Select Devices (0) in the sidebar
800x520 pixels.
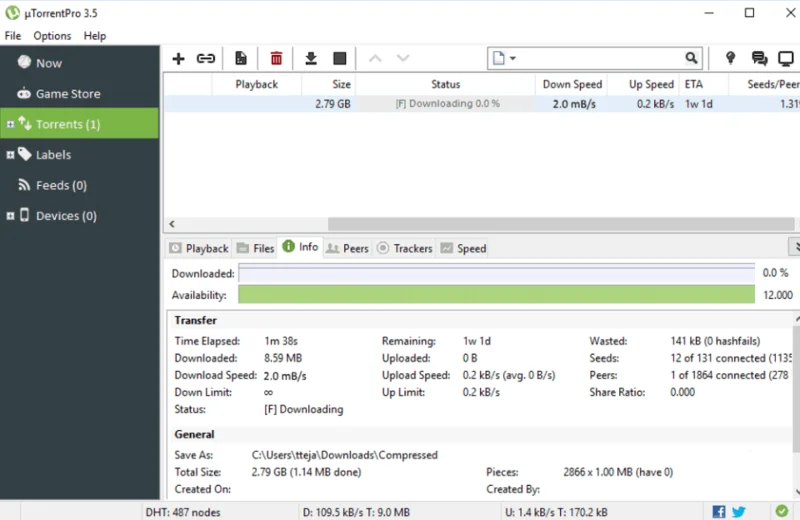click(x=80, y=216)
